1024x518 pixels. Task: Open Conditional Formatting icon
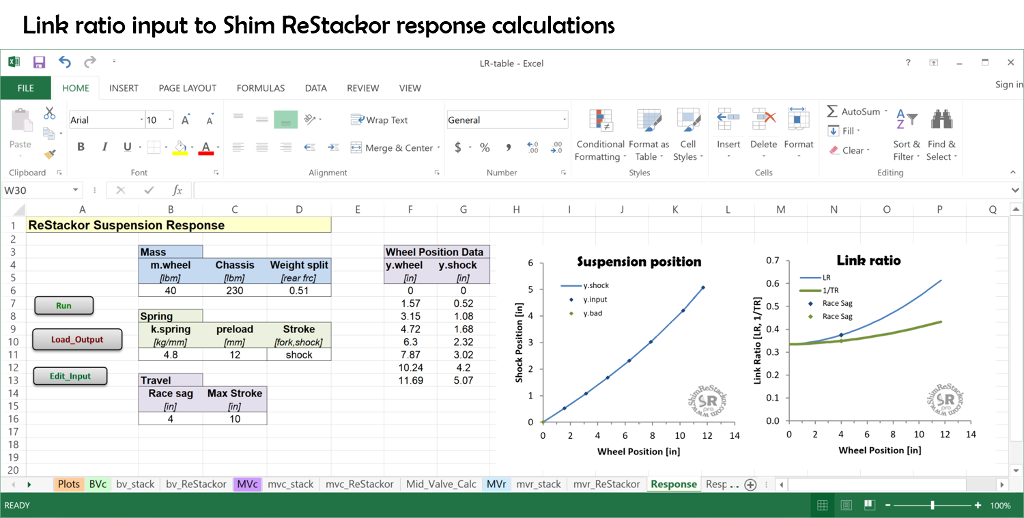coord(600,120)
